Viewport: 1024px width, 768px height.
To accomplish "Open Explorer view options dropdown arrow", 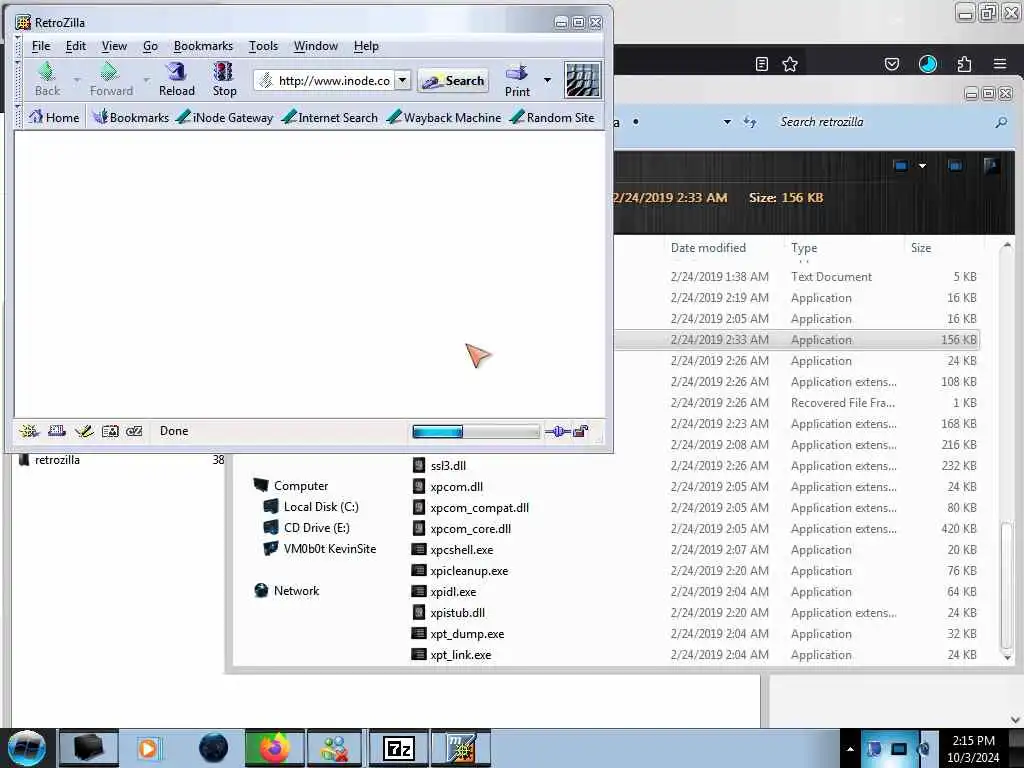I will coord(922,166).
